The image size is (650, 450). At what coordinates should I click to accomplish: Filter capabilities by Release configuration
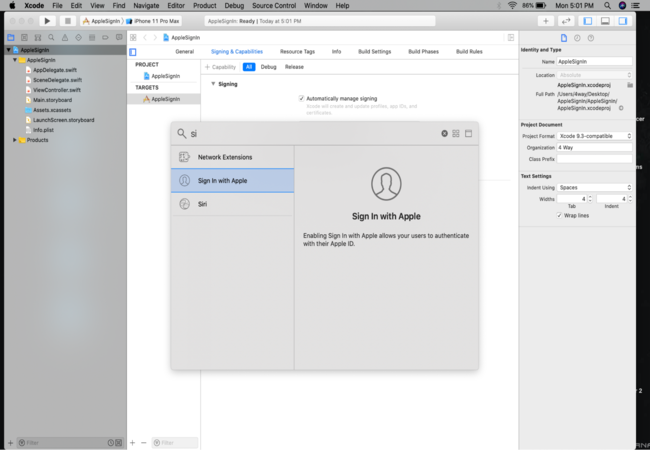click(294, 67)
